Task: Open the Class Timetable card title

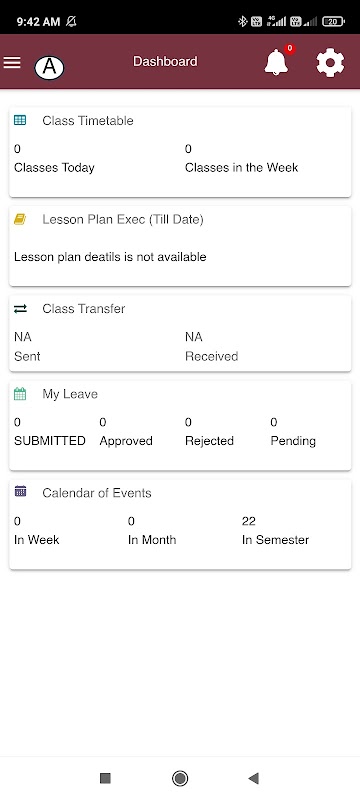Action: pos(88,120)
